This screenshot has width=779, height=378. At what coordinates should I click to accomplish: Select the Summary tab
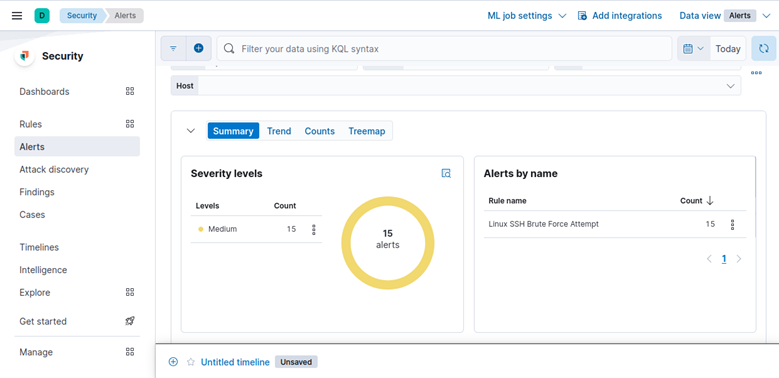coord(233,131)
